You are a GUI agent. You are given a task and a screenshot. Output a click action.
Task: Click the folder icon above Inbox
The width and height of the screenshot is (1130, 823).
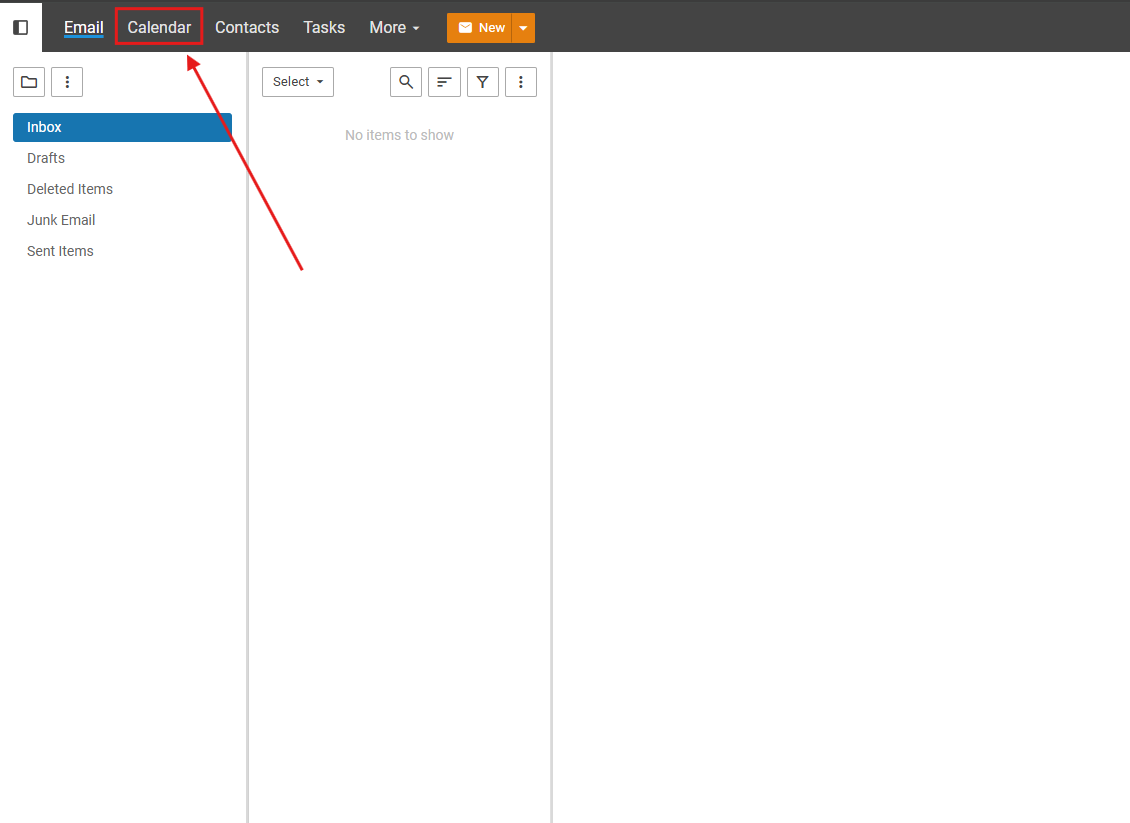pyautogui.click(x=29, y=82)
